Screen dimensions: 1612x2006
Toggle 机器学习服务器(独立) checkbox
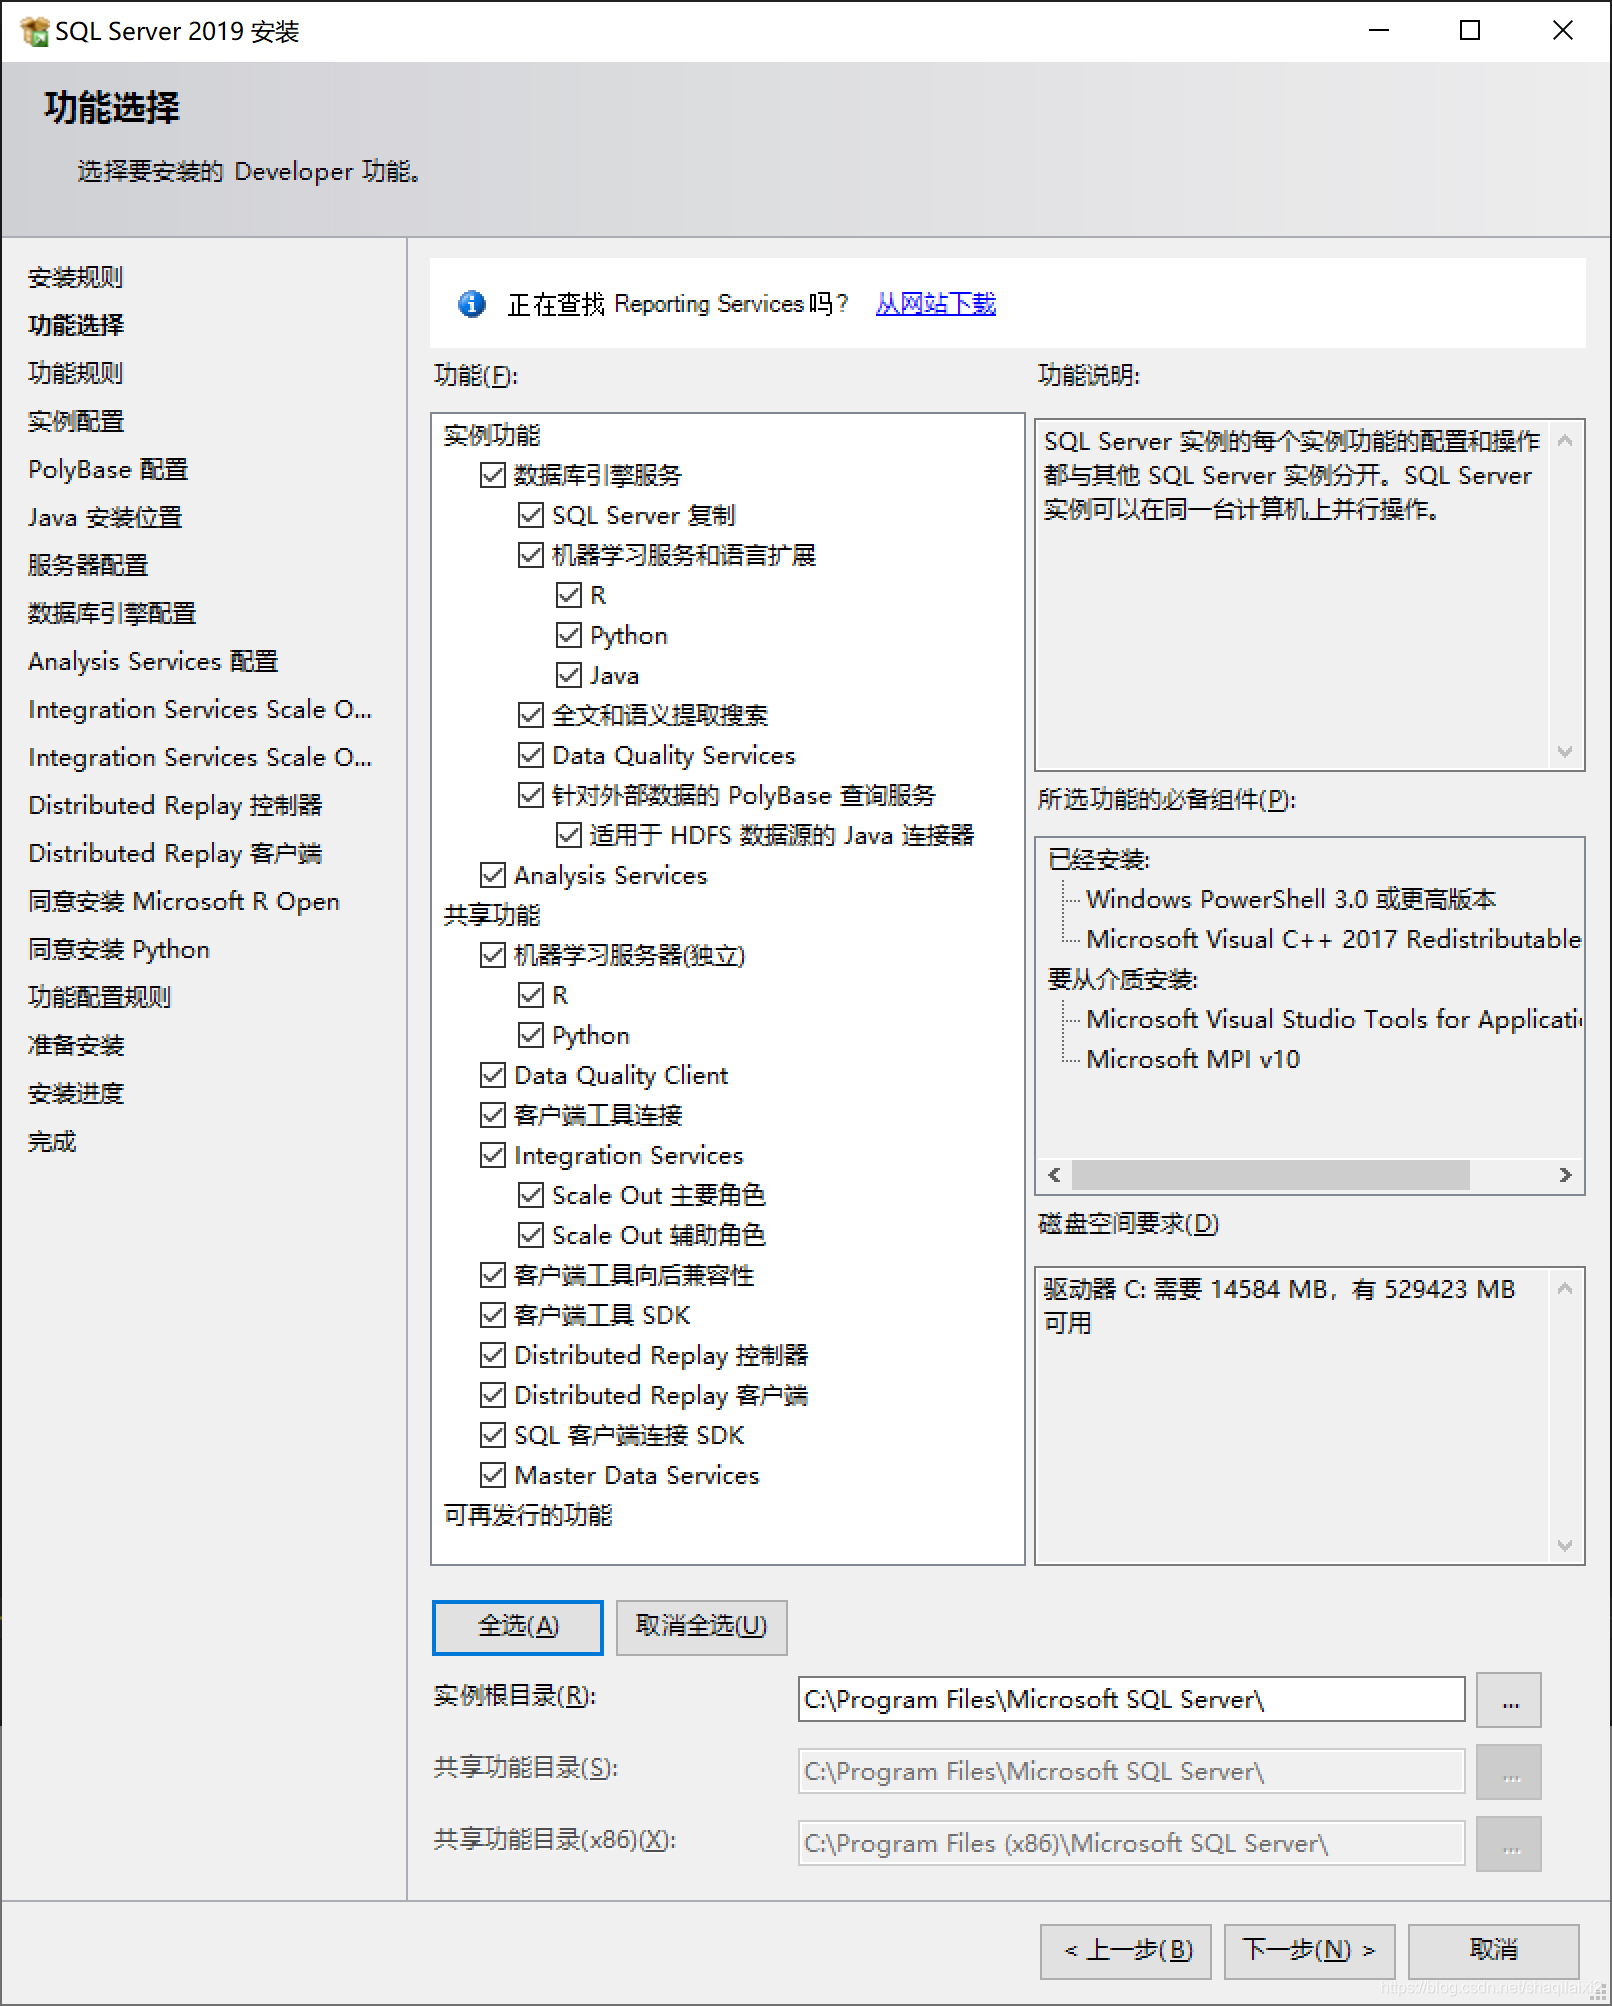pyautogui.click(x=493, y=955)
